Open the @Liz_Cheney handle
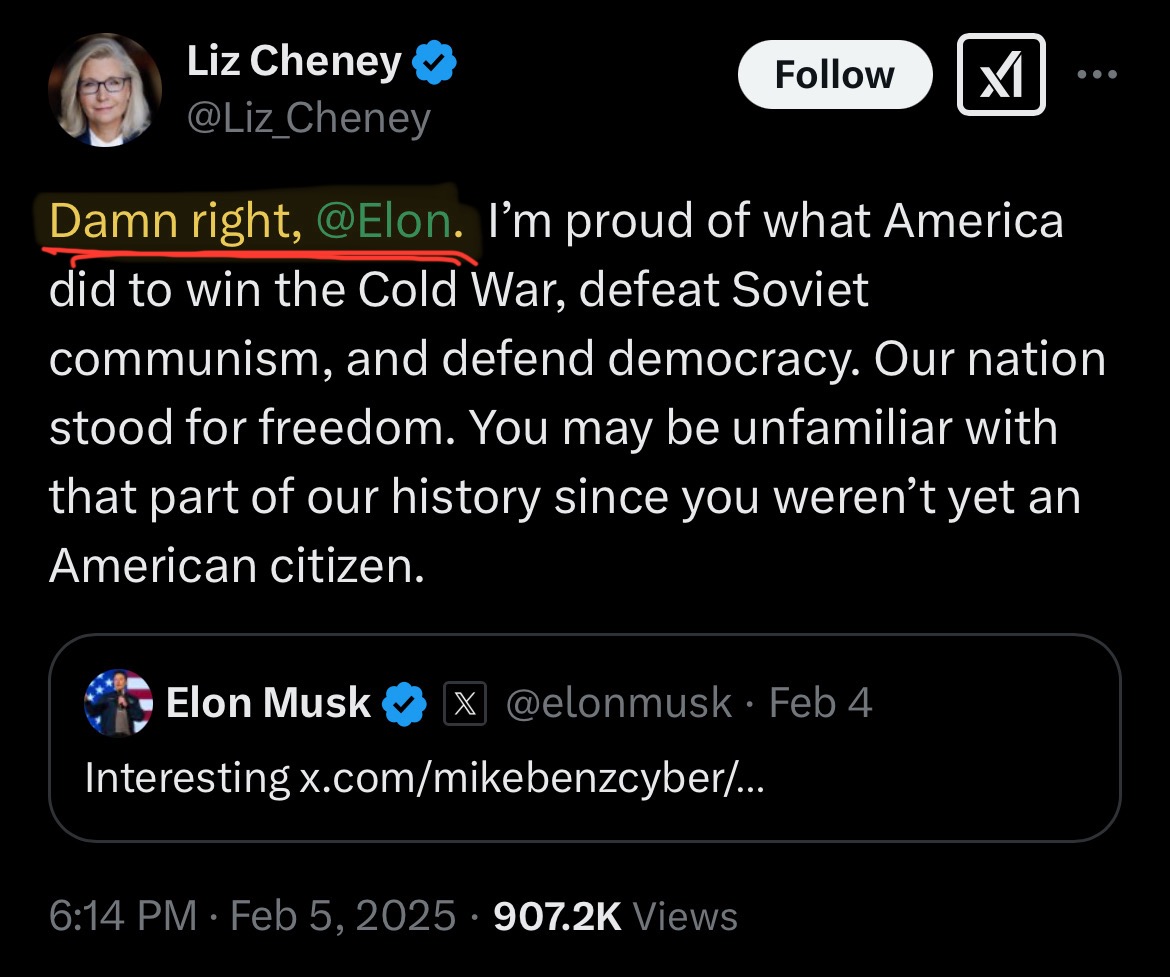The image size is (1170, 977). click(x=308, y=118)
